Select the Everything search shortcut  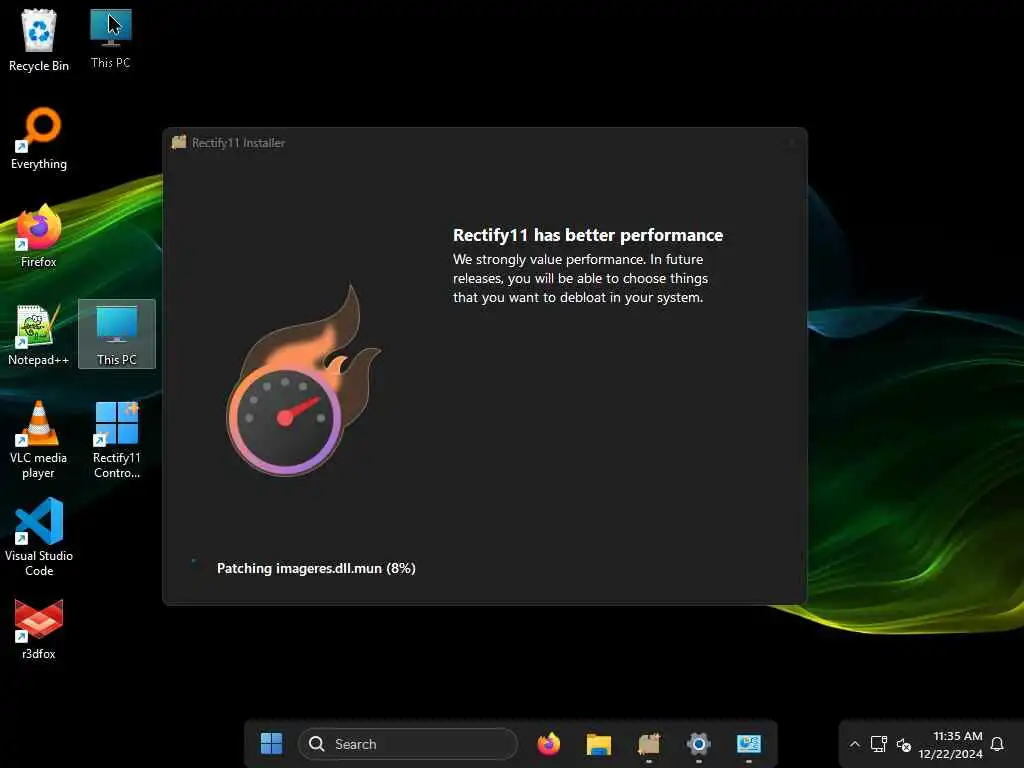pyautogui.click(x=39, y=138)
